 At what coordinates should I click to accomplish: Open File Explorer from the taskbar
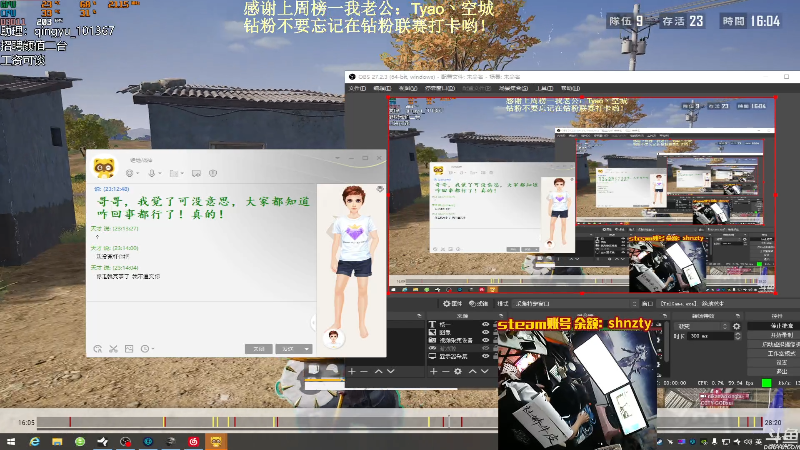click(57, 441)
